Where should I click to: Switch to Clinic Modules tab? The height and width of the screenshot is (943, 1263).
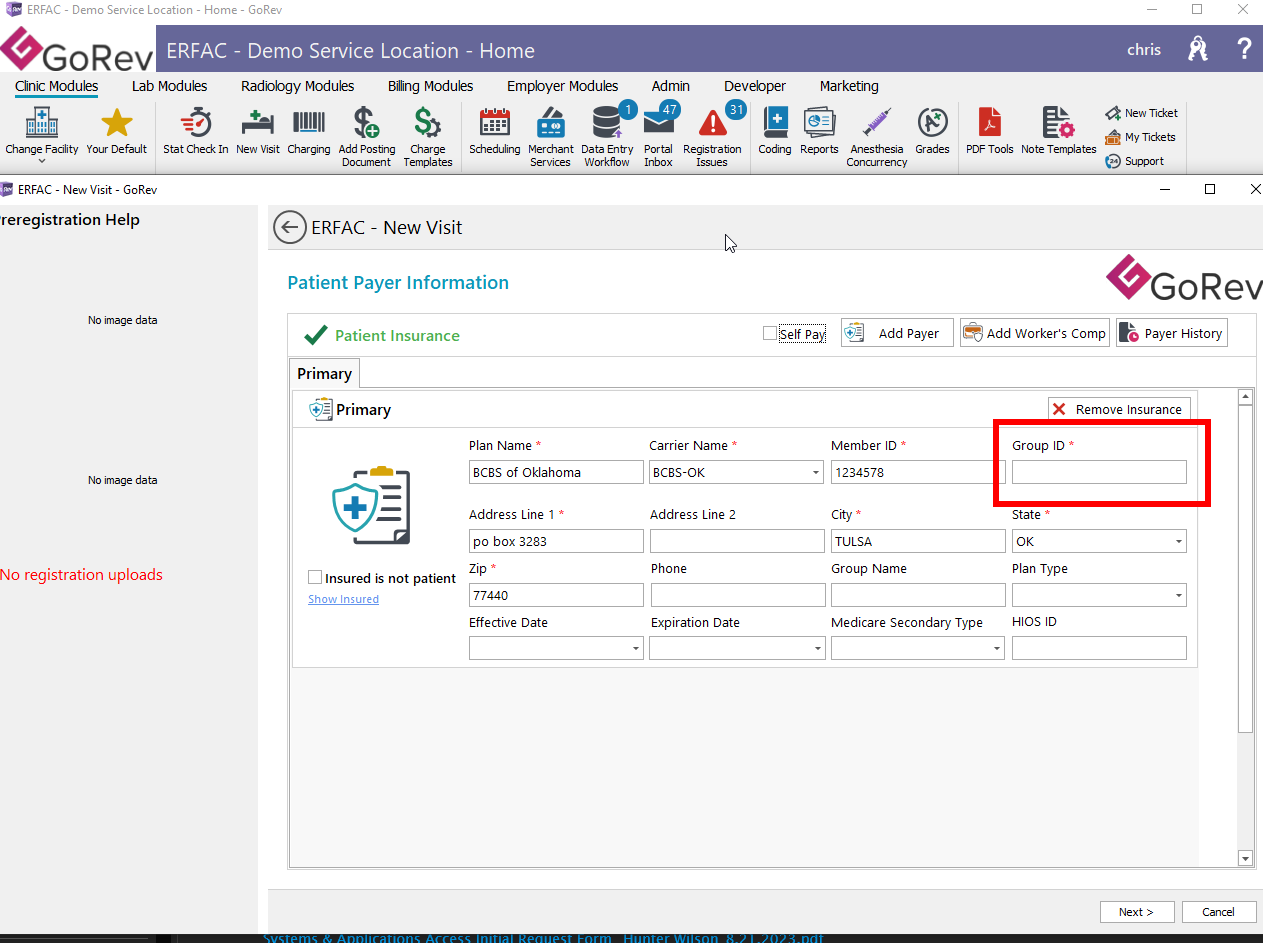coord(57,86)
